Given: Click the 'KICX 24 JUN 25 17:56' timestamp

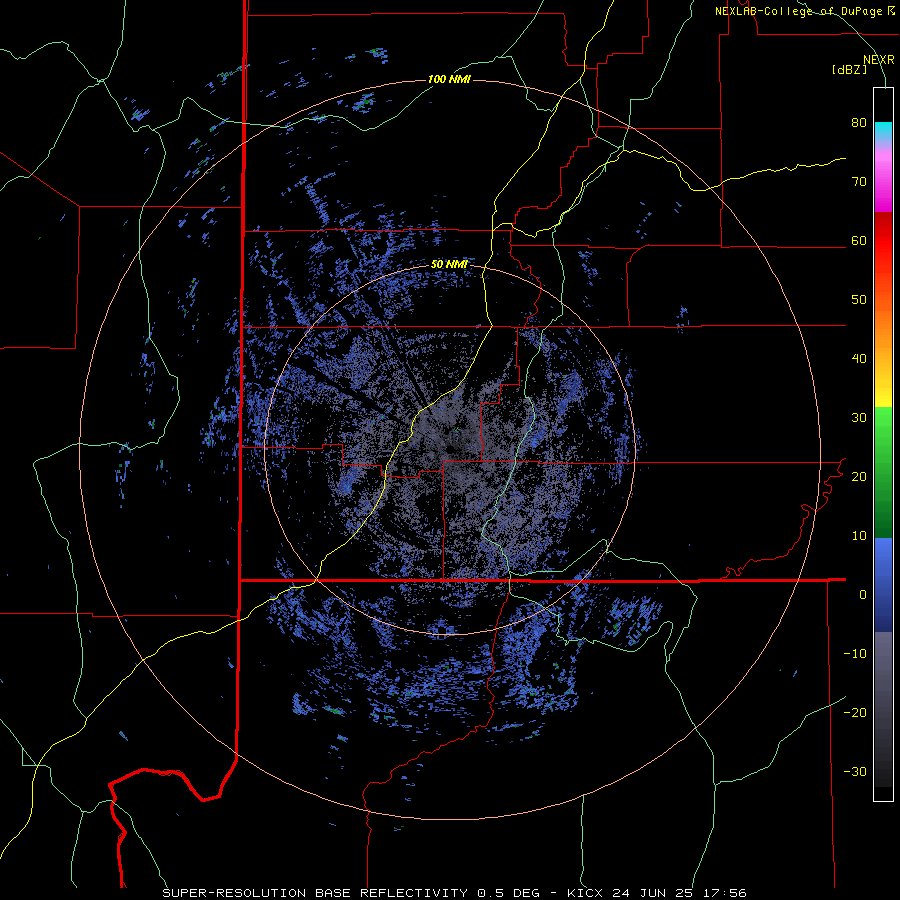Looking at the screenshot, I should [657, 893].
